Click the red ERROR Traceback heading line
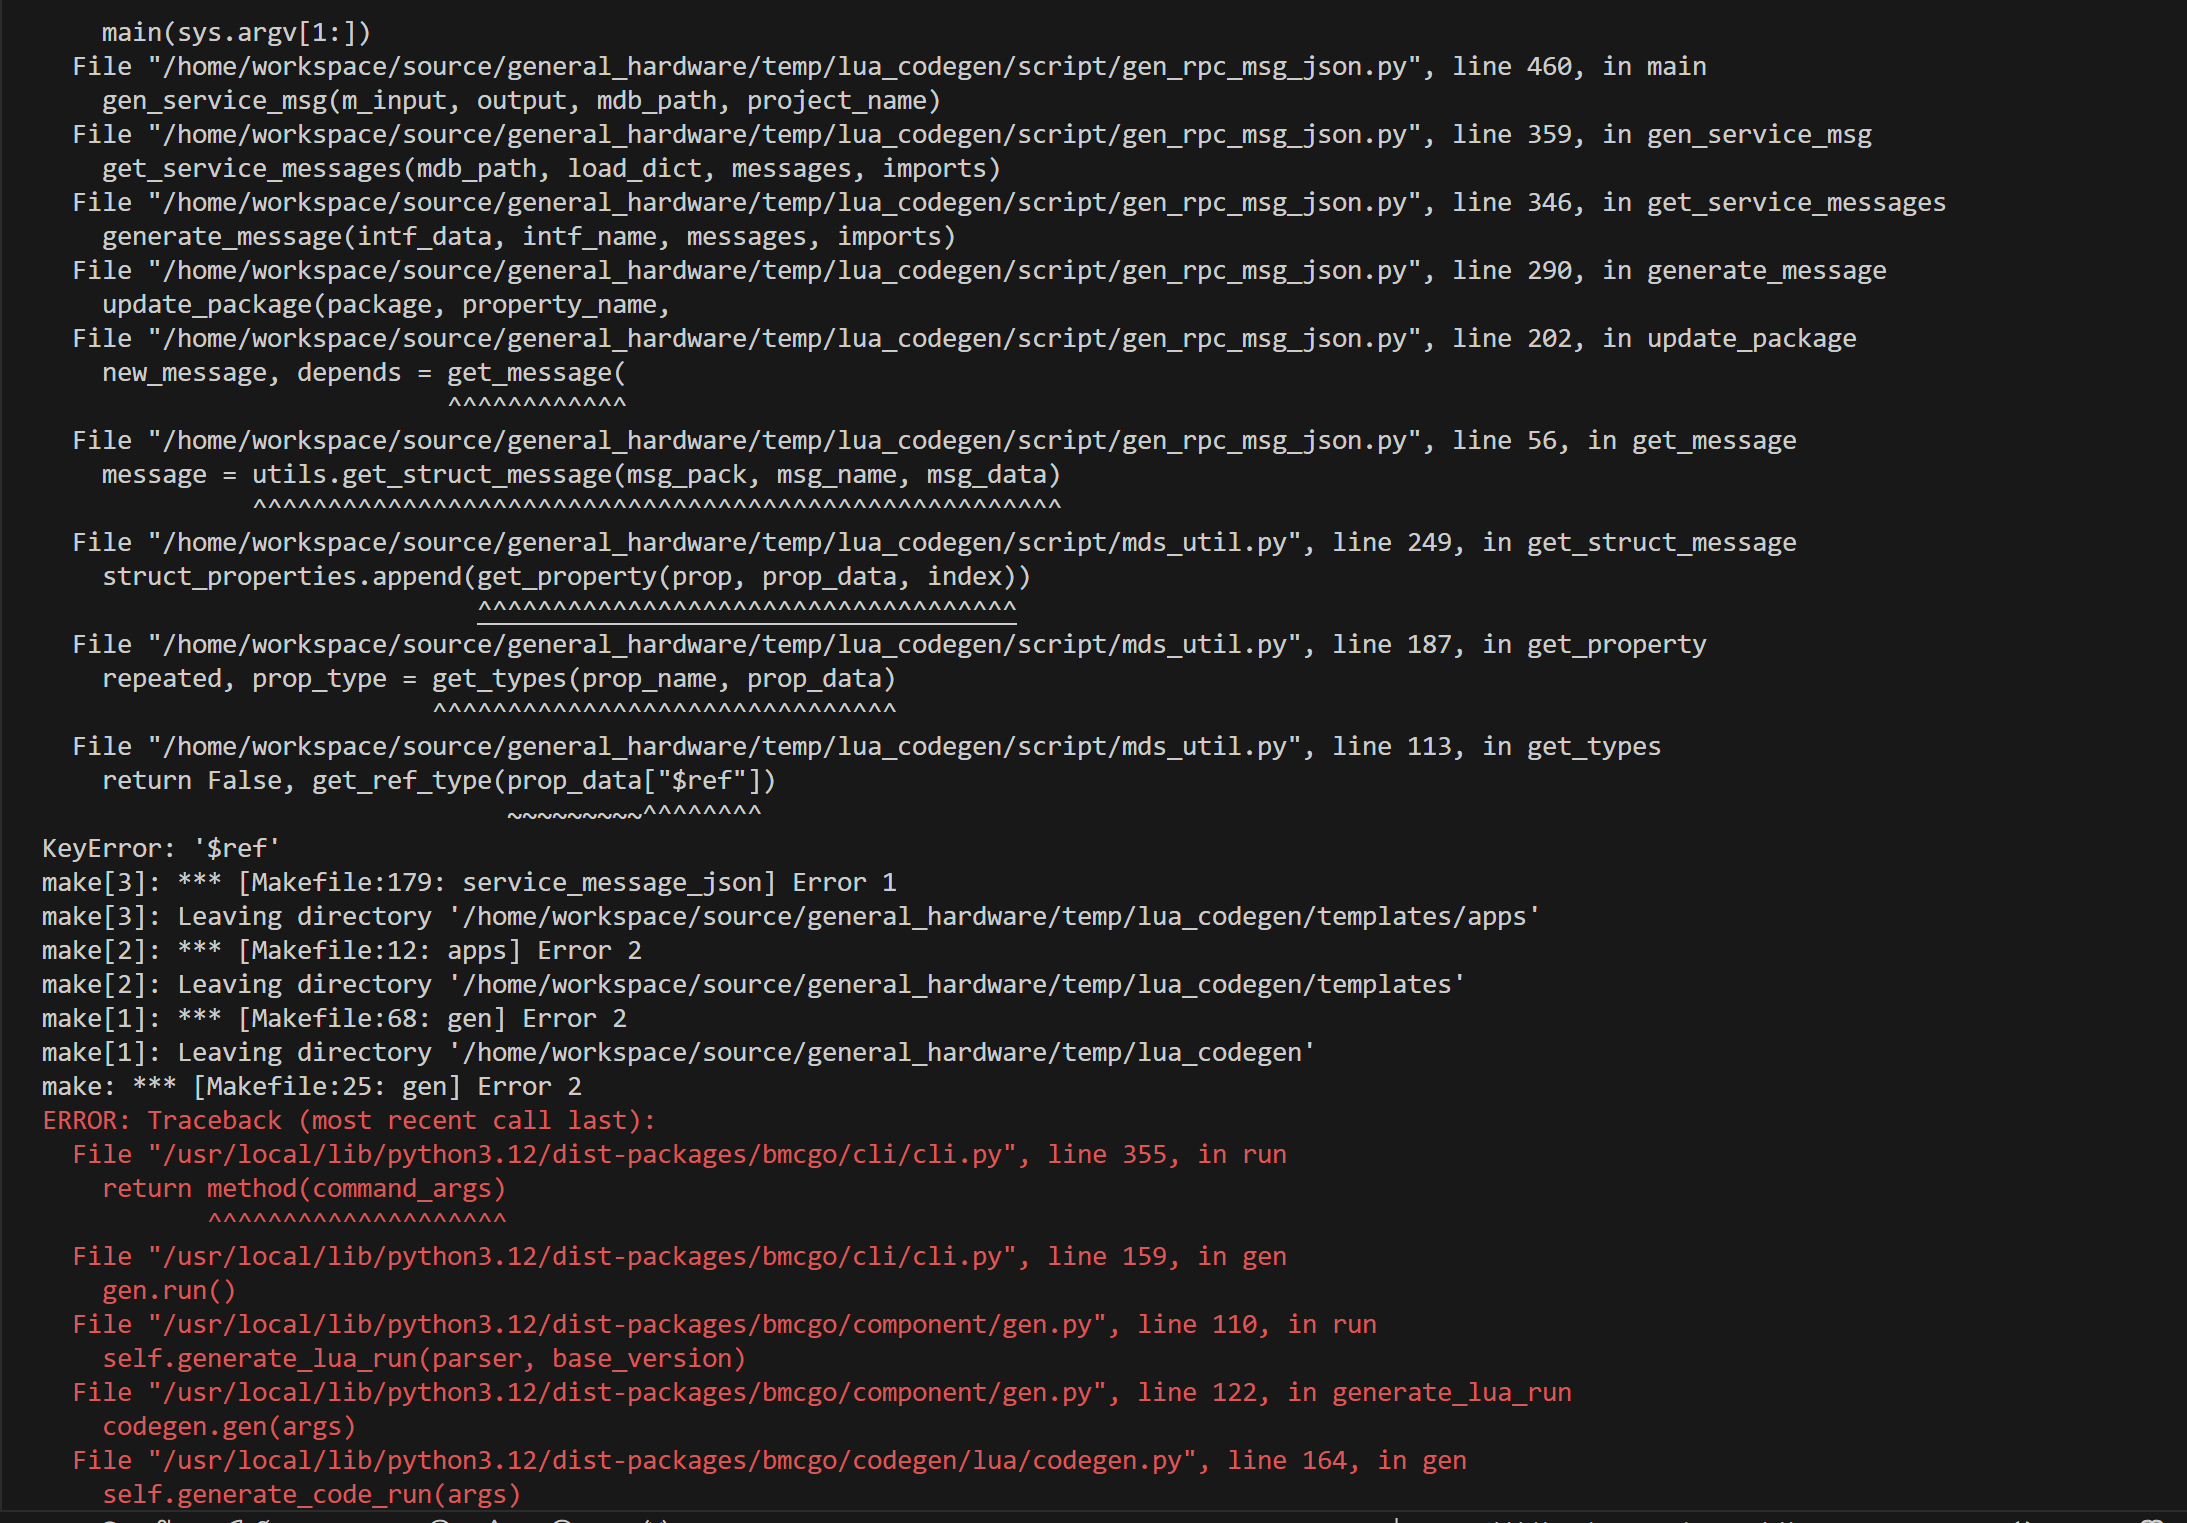This screenshot has width=2187, height=1523. (348, 1121)
